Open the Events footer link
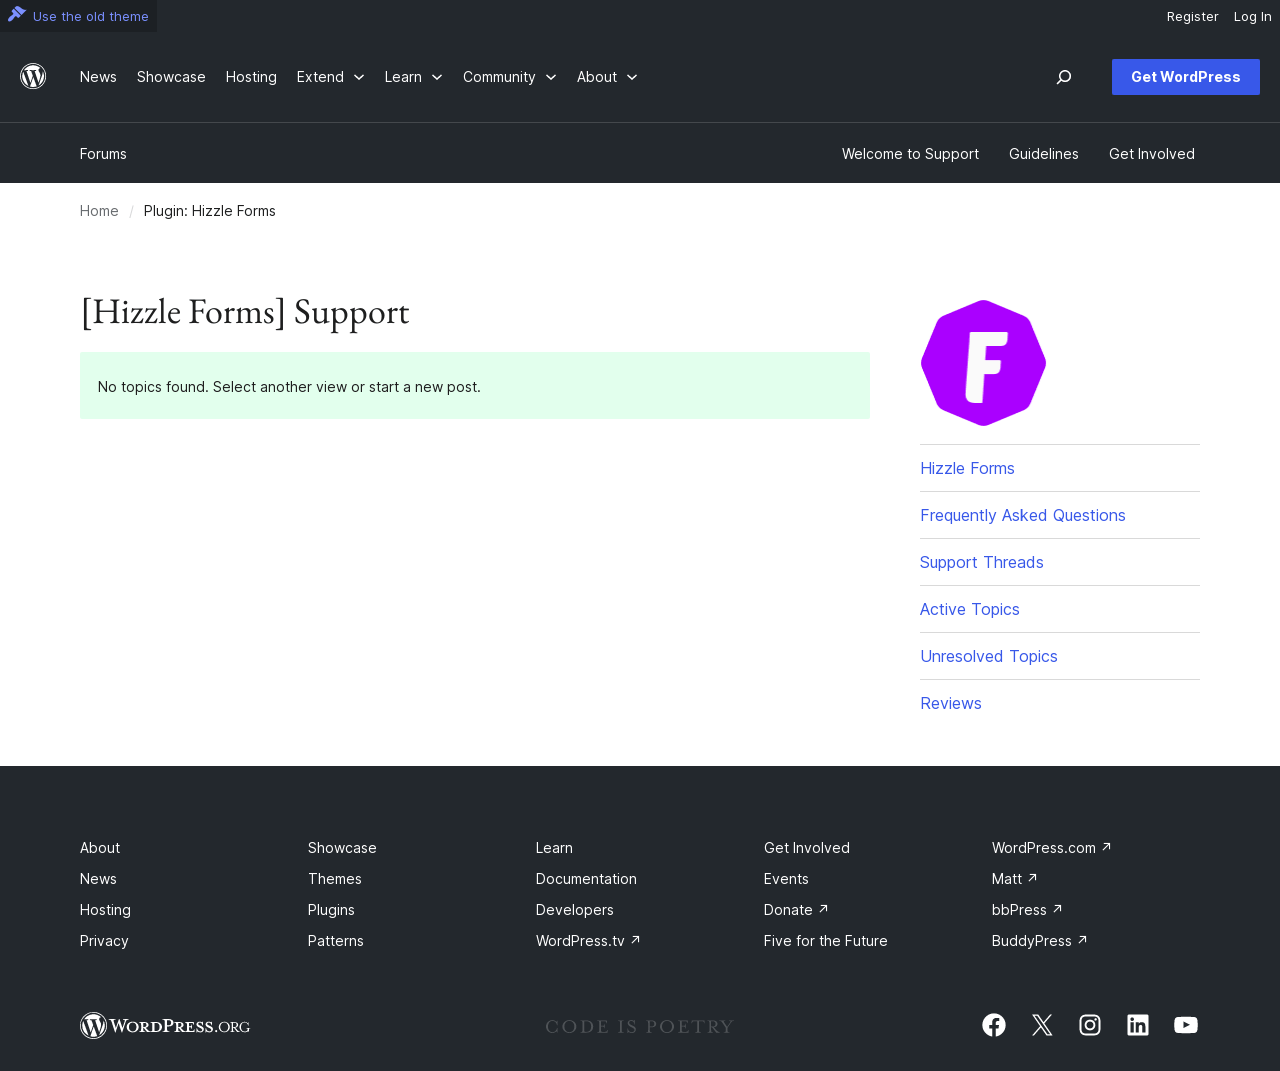 click(786, 879)
